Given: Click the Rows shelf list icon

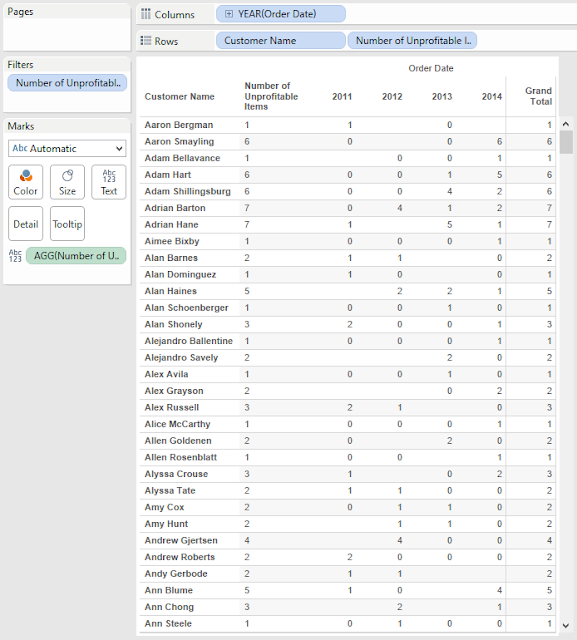Looking at the screenshot, I should pos(146,41).
